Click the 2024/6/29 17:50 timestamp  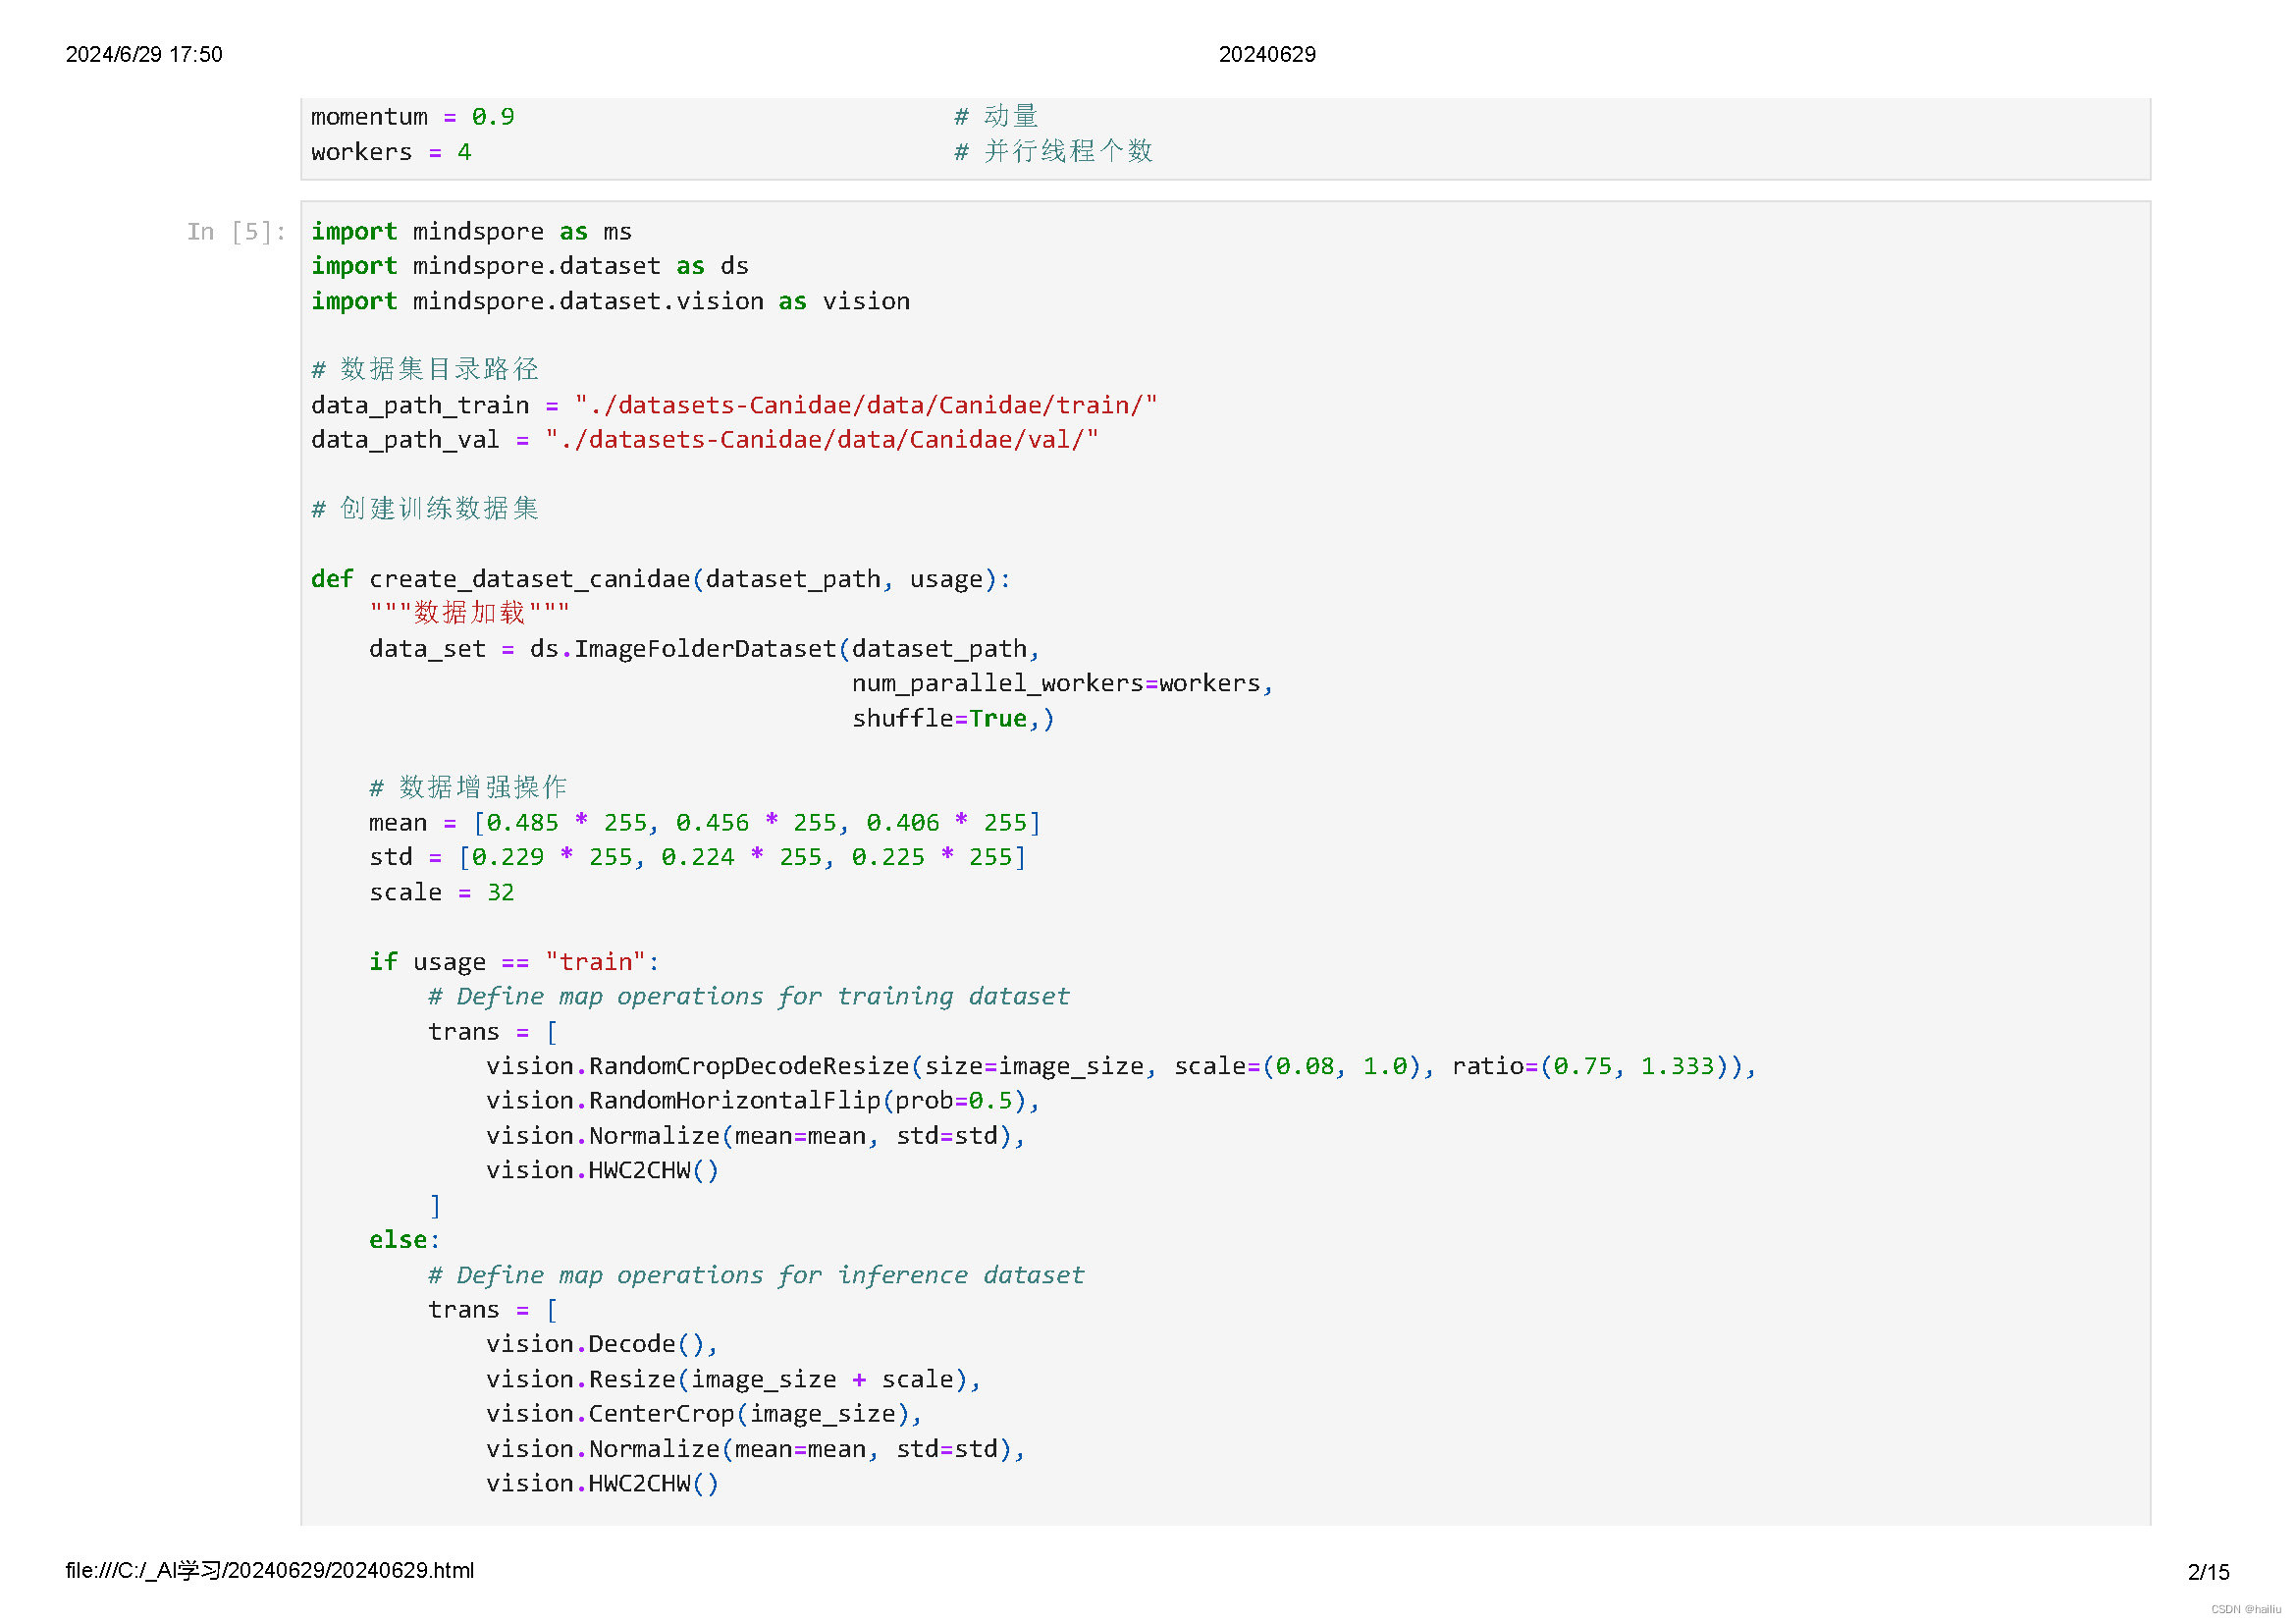pos(144,54)
